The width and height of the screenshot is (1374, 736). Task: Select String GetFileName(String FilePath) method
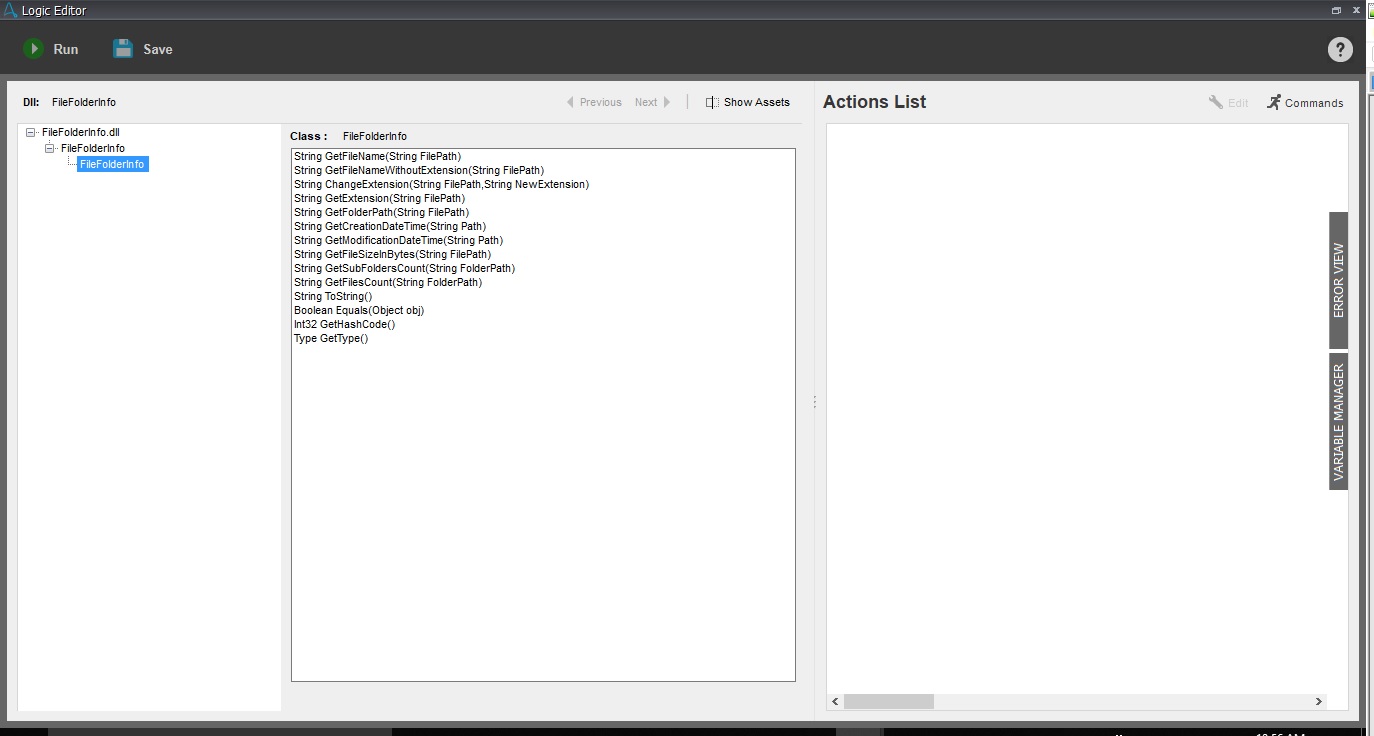pos(377,156)
